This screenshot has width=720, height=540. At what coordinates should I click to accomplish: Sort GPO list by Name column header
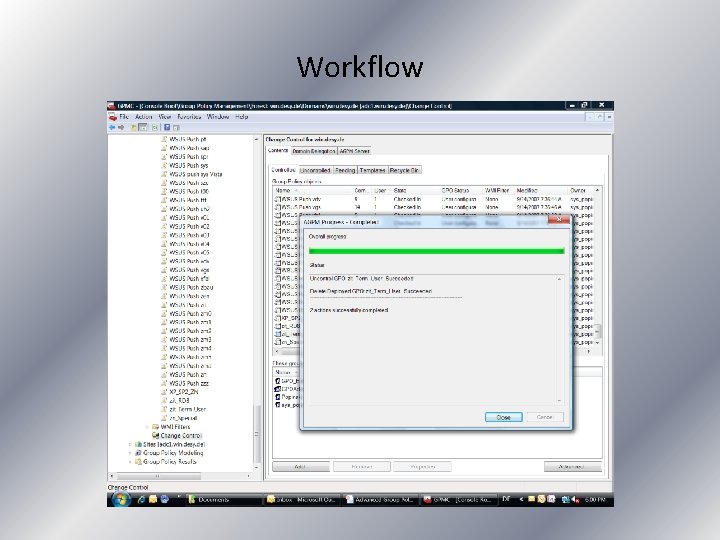tap(313, 190)
